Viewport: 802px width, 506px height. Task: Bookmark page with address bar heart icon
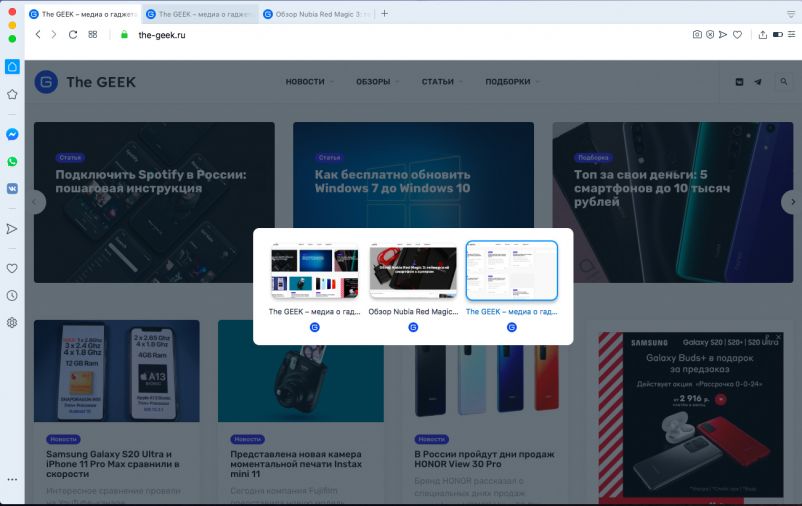(x=737, y=34)
